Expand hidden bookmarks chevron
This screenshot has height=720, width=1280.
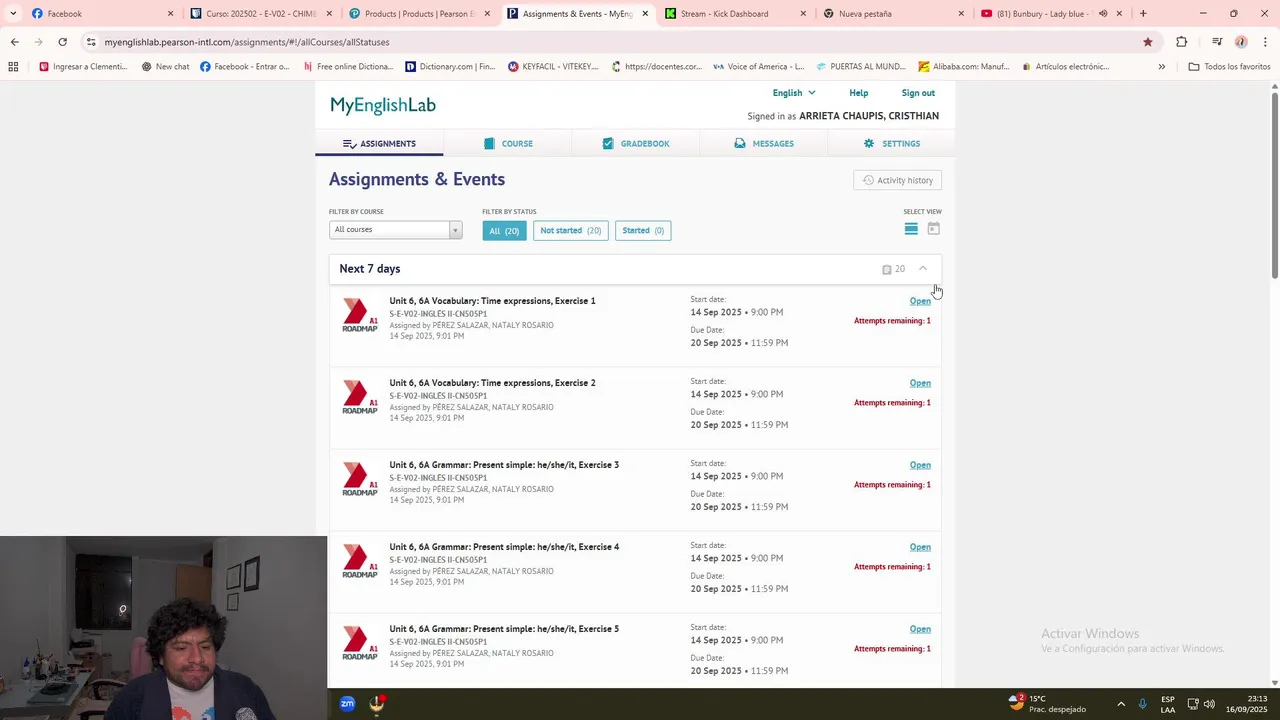click(1161, 67)
